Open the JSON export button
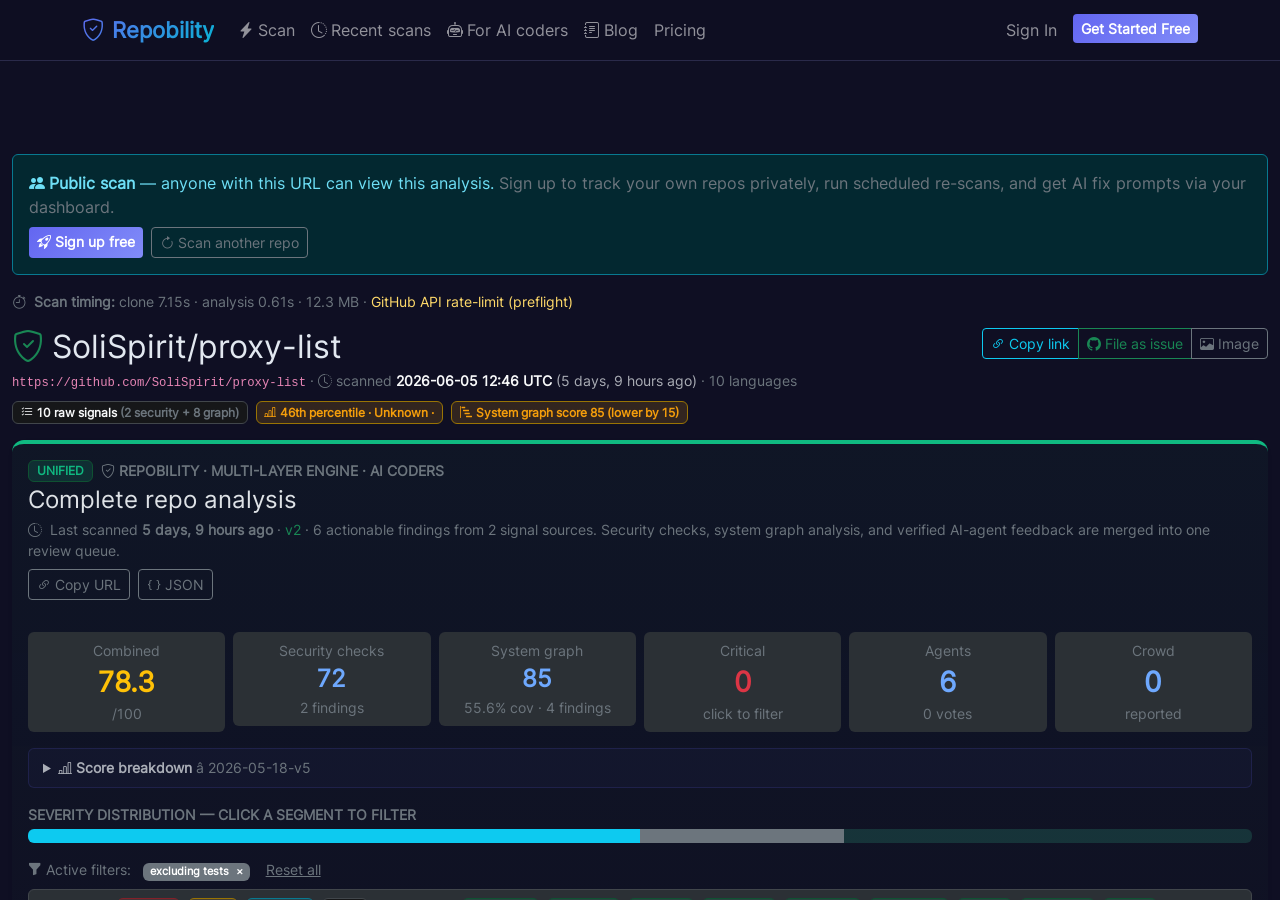The image size is (1280, 900). coord(175,585)
